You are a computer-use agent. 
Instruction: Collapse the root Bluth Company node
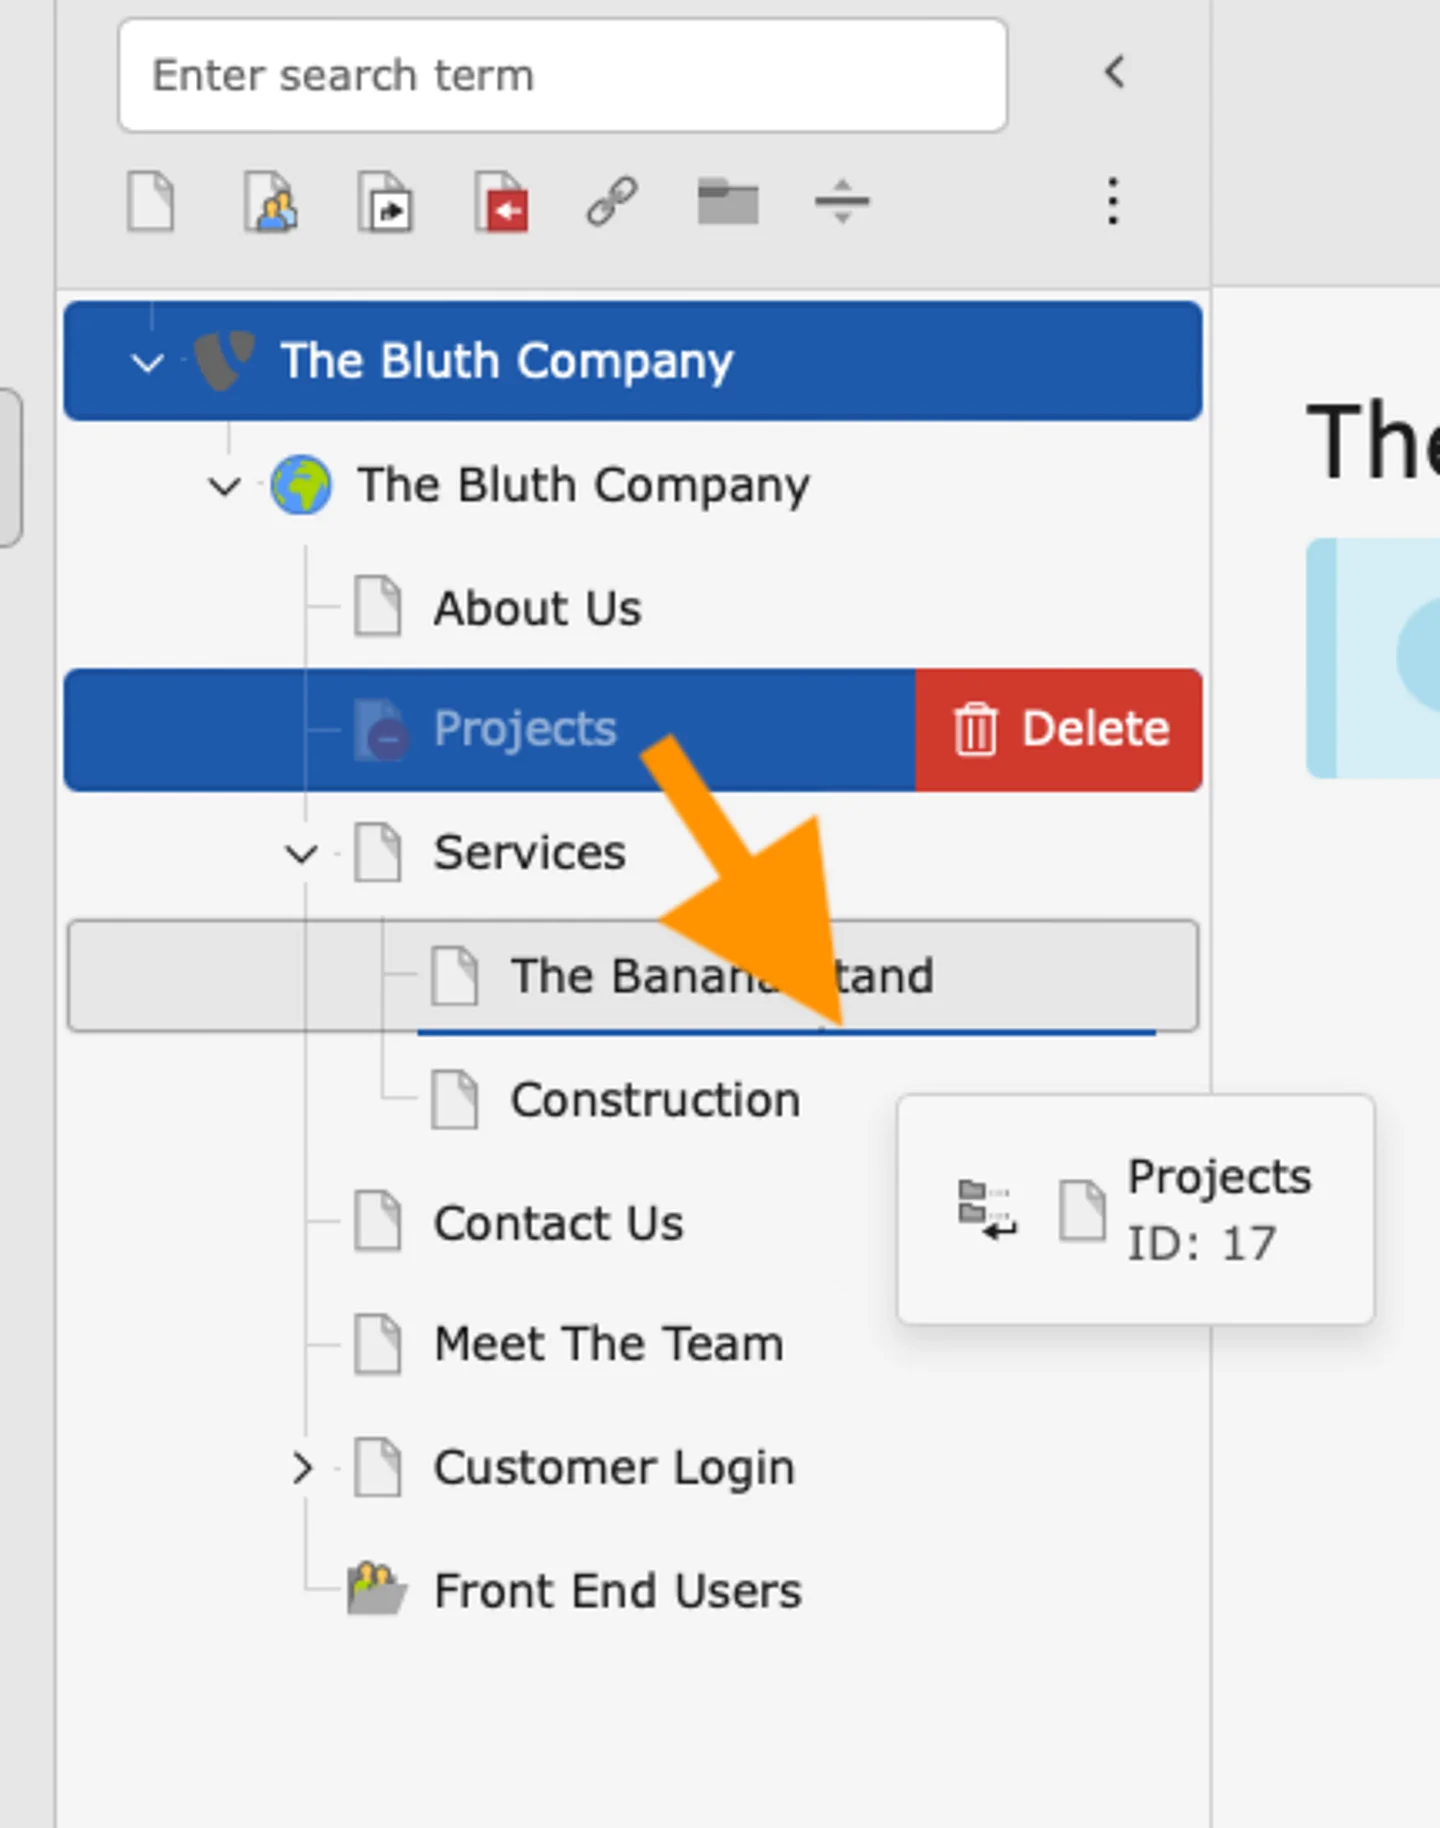tap(148, 362)
